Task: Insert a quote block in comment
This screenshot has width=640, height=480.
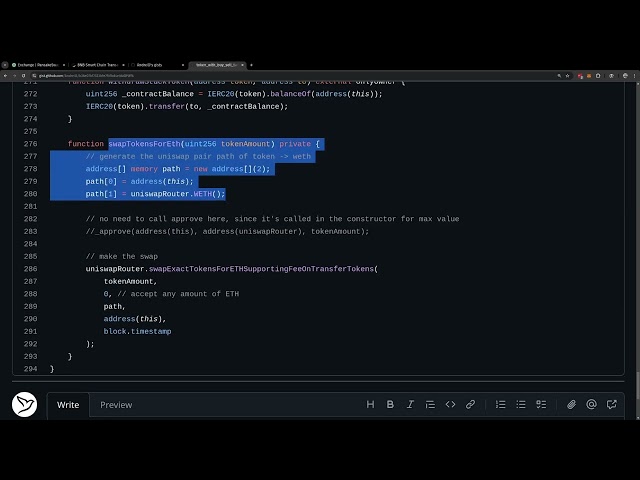Action: click(430, 404)
